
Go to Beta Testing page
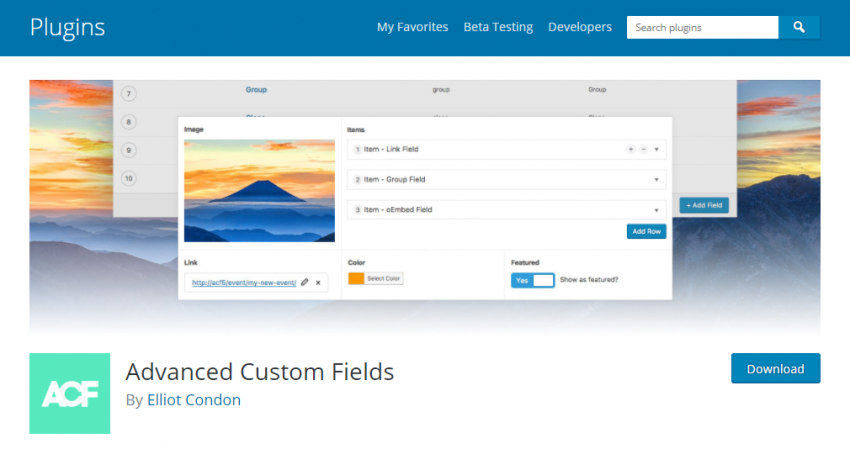point(498,28)
